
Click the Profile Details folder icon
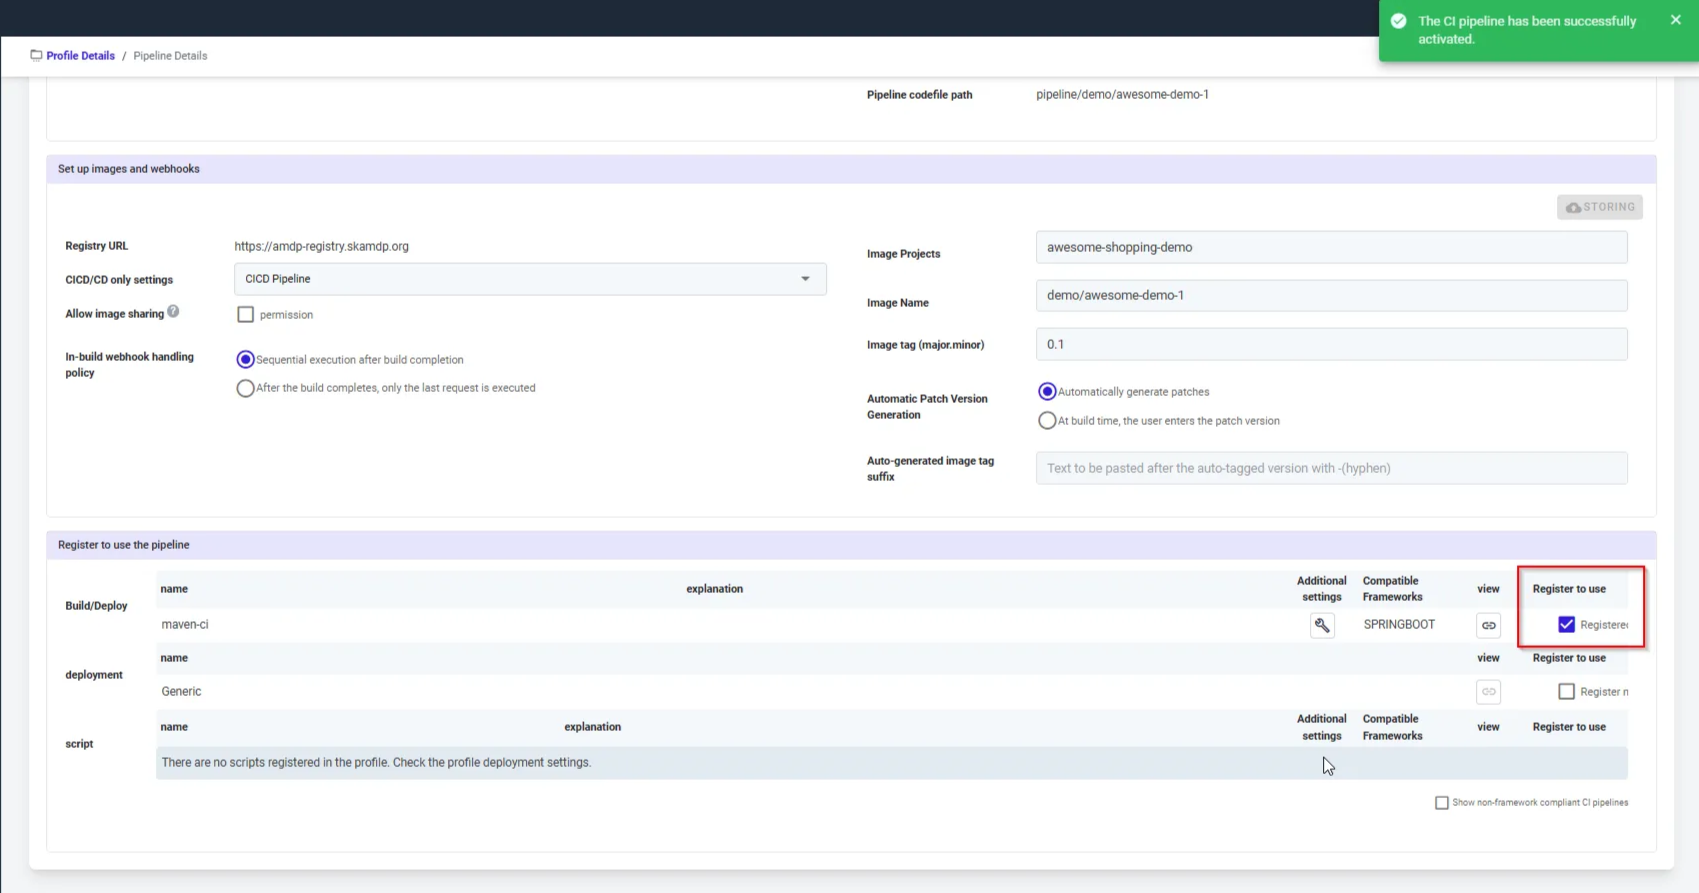point(36,55)
